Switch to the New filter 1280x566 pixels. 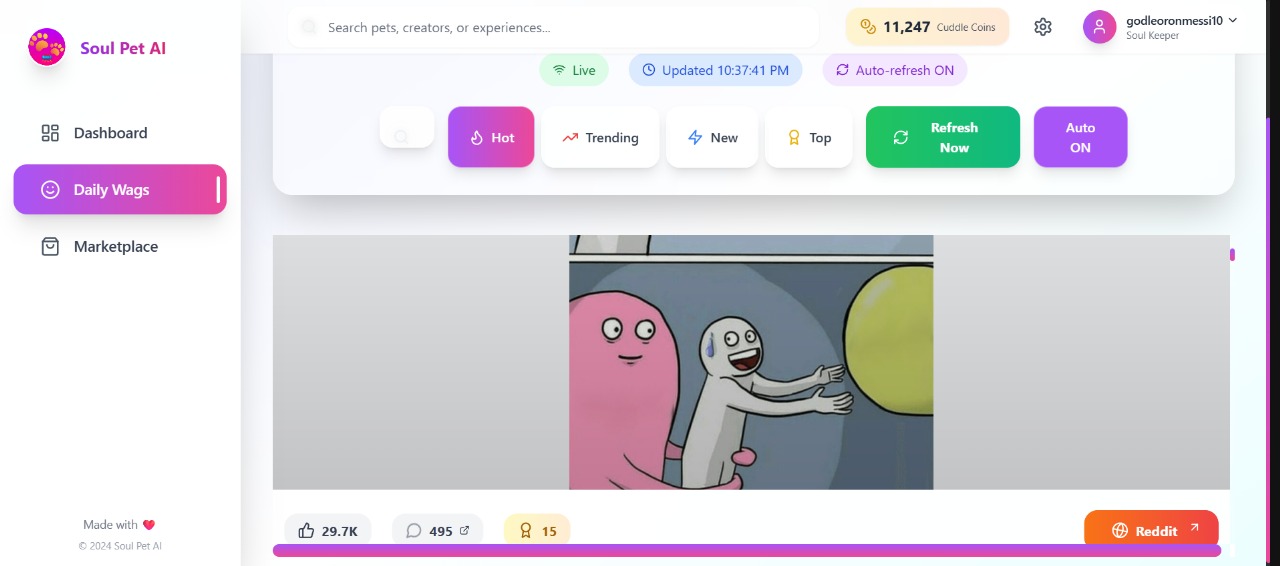pyautogui.click(x=712, y=137)
